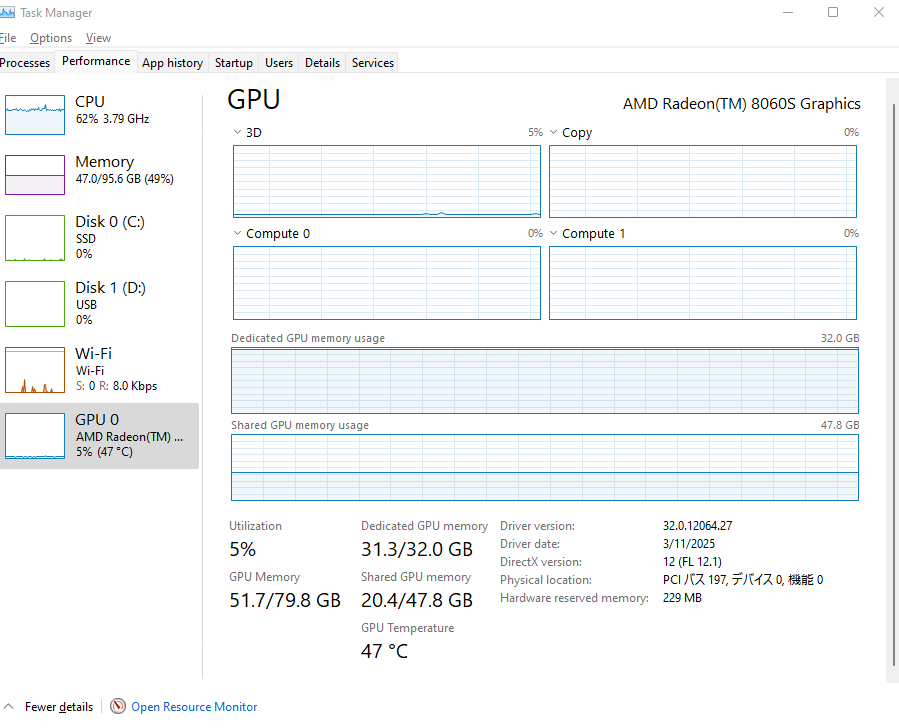Click the 'Disk 1 (D:)' label

(111, 287)
